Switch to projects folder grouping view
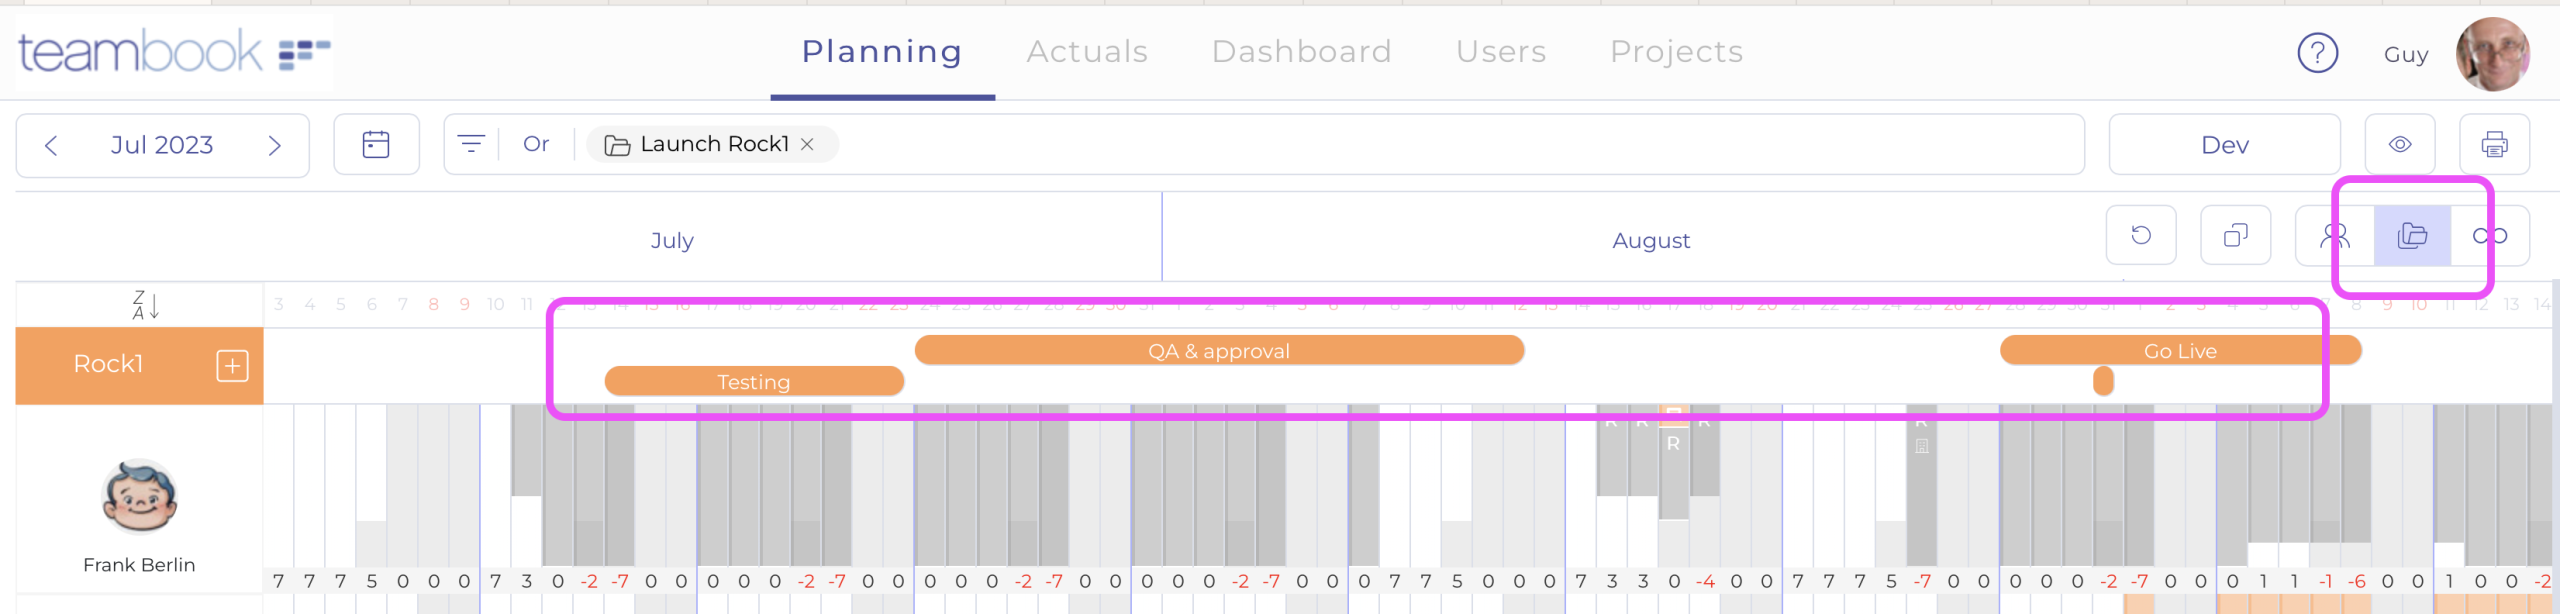 click(2412, 235)
